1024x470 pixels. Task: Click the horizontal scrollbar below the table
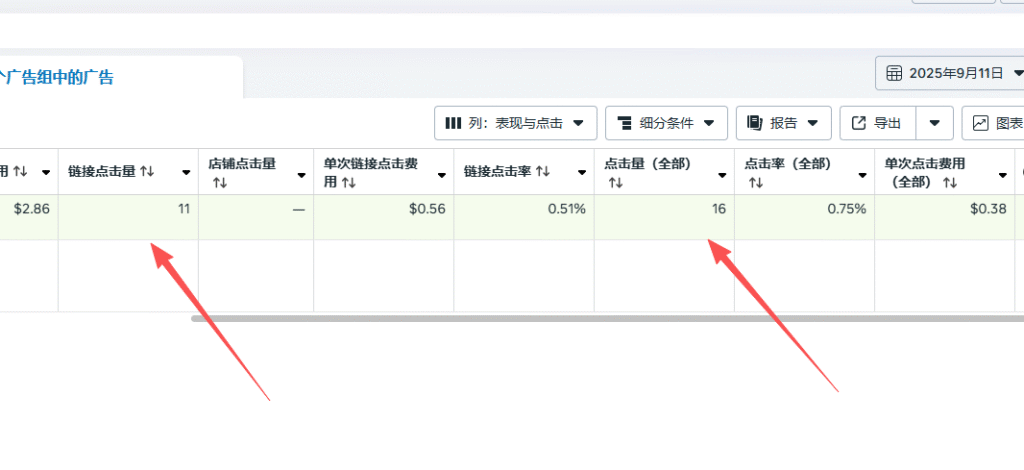point(600,318)
